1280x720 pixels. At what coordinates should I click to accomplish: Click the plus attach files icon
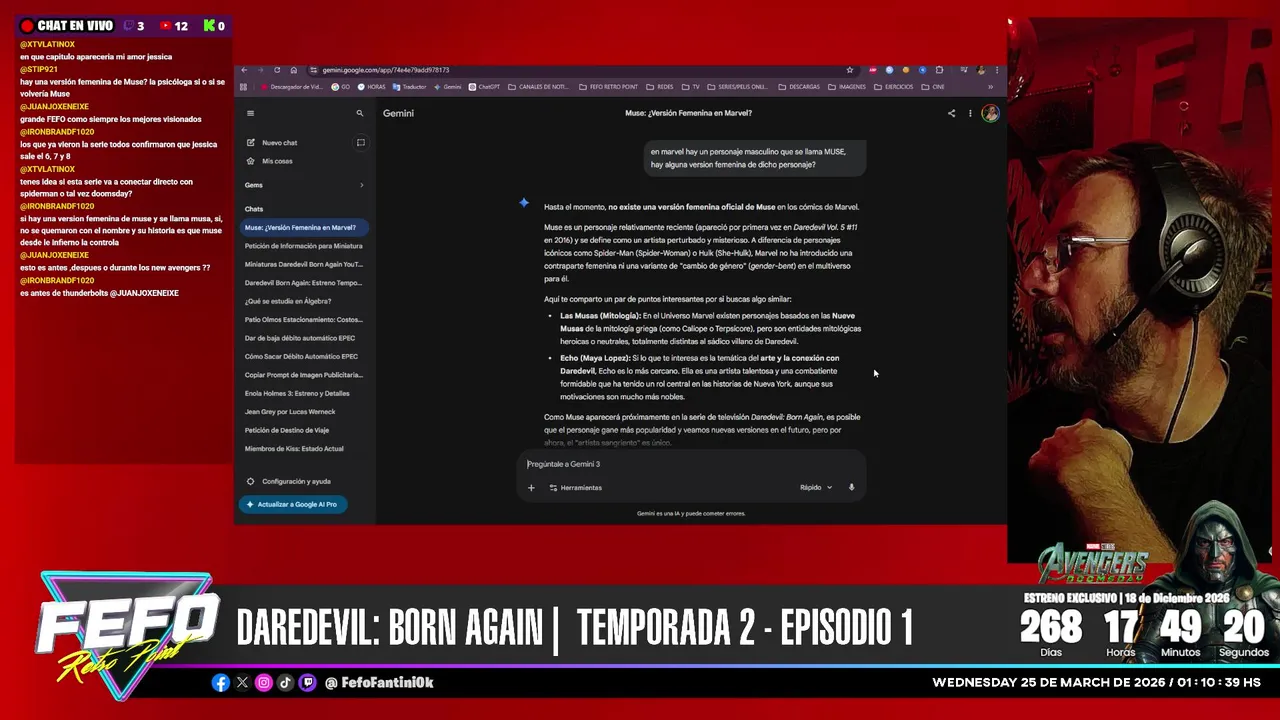531,488
